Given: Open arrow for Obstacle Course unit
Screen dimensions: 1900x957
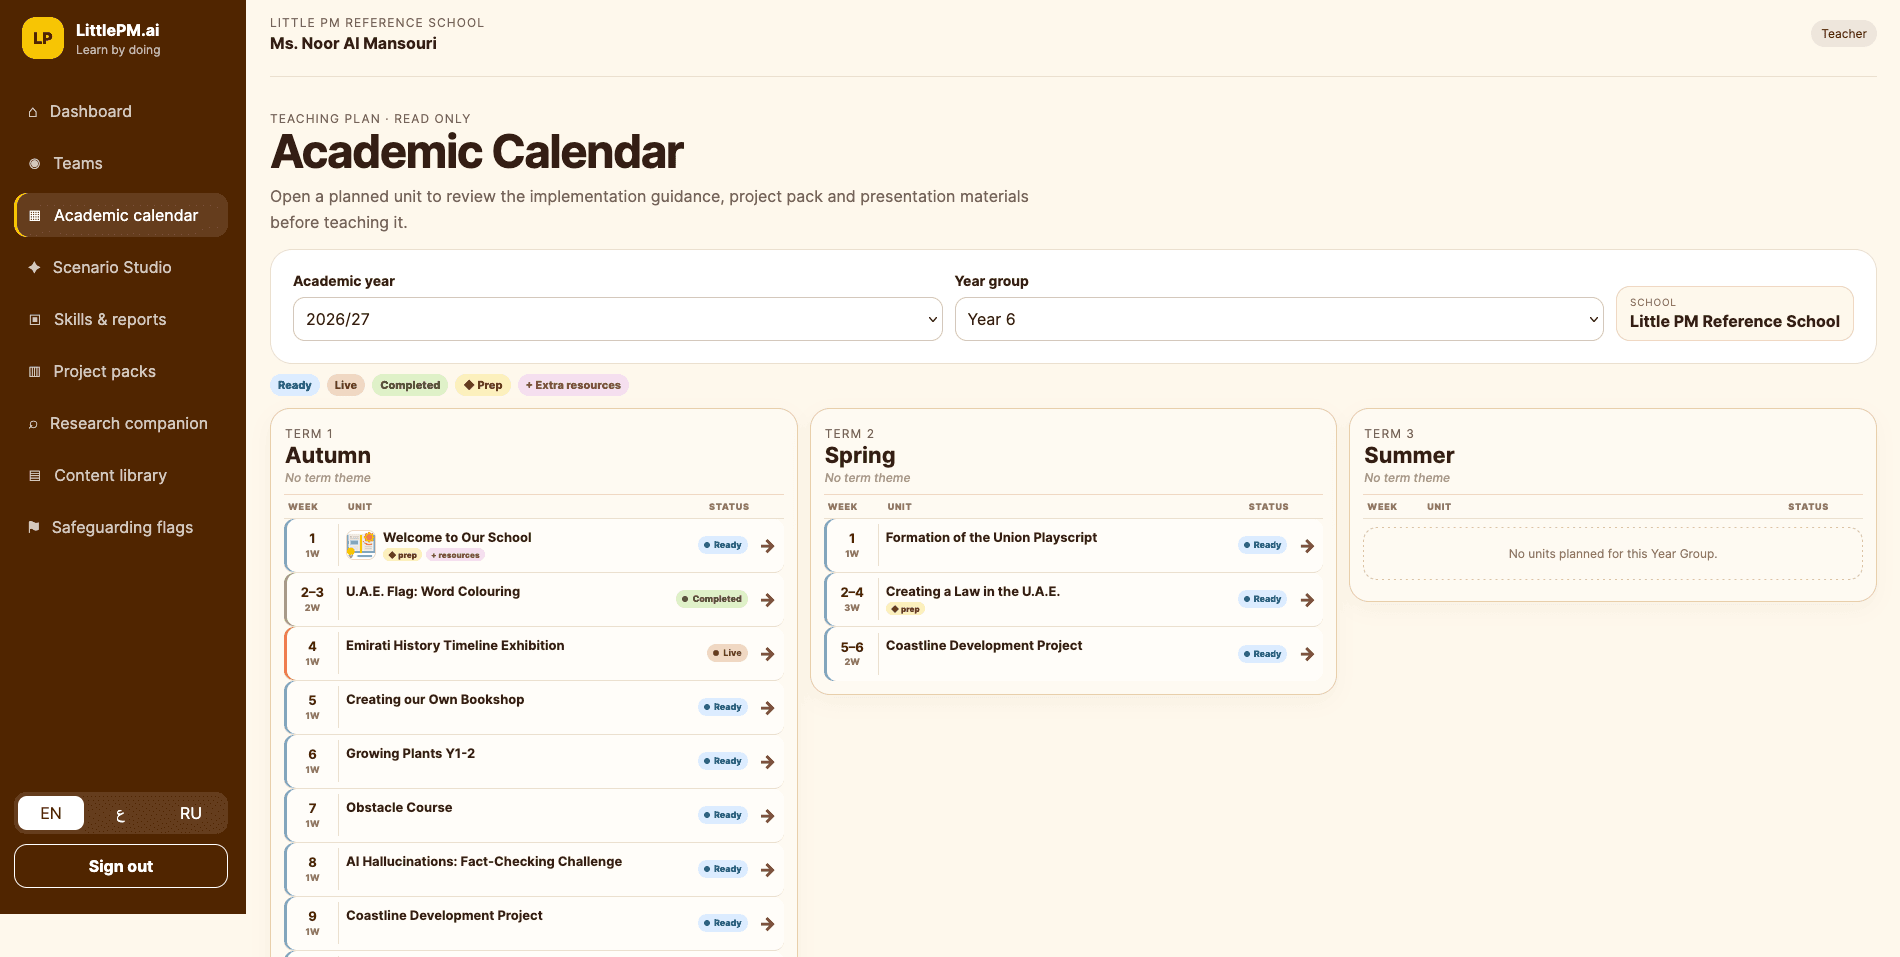Looking at the screenshot, I should 768,816.
